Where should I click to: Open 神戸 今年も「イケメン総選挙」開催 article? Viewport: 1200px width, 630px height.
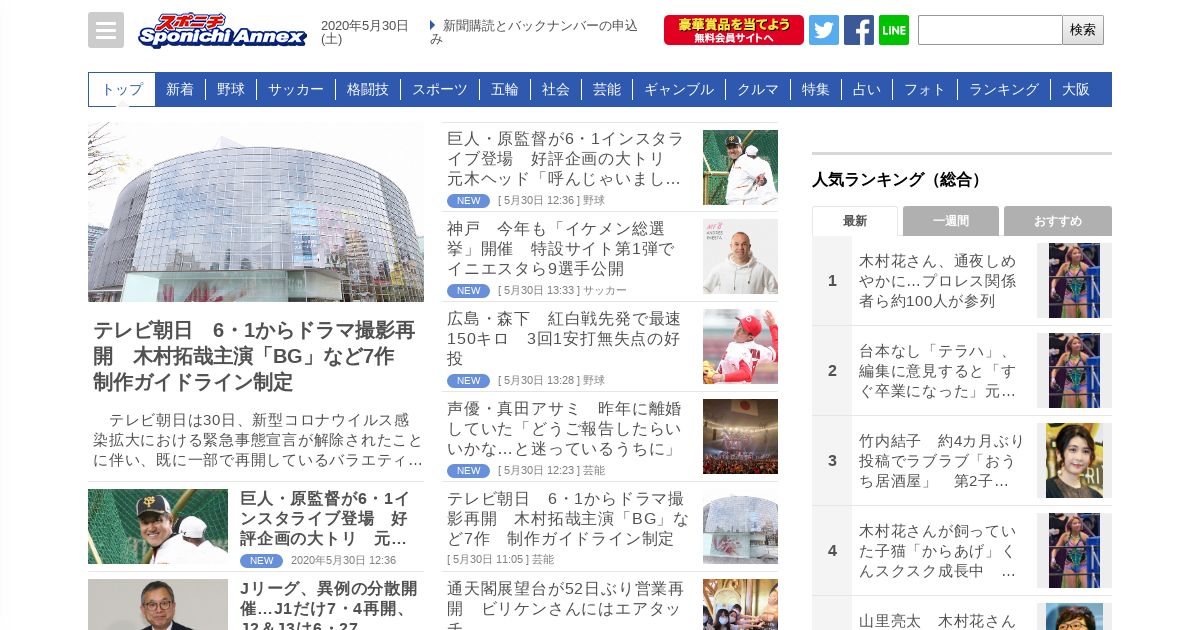coord(560,249)
